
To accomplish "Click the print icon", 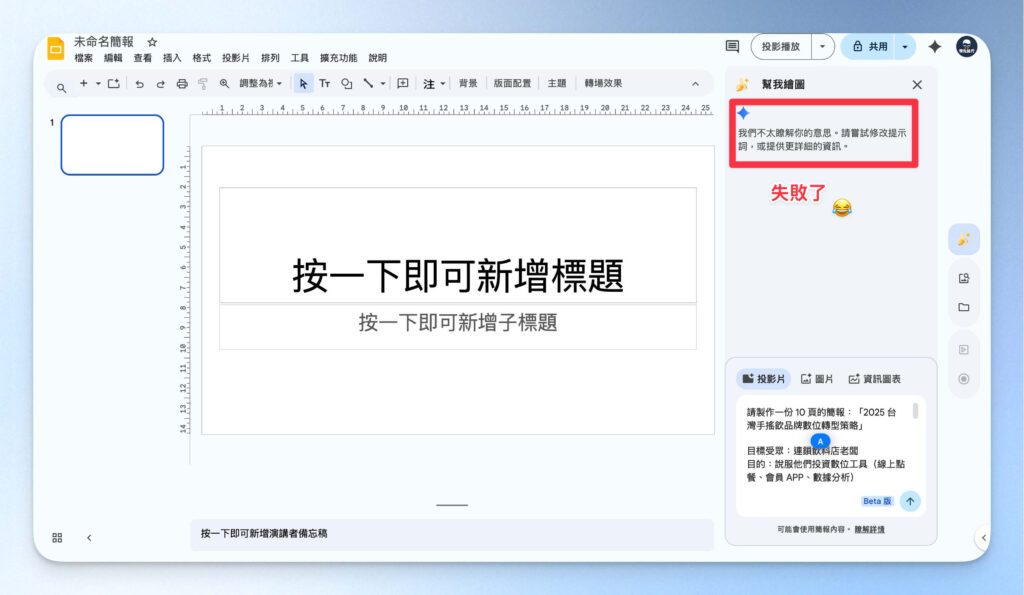I will pos(182,84).
